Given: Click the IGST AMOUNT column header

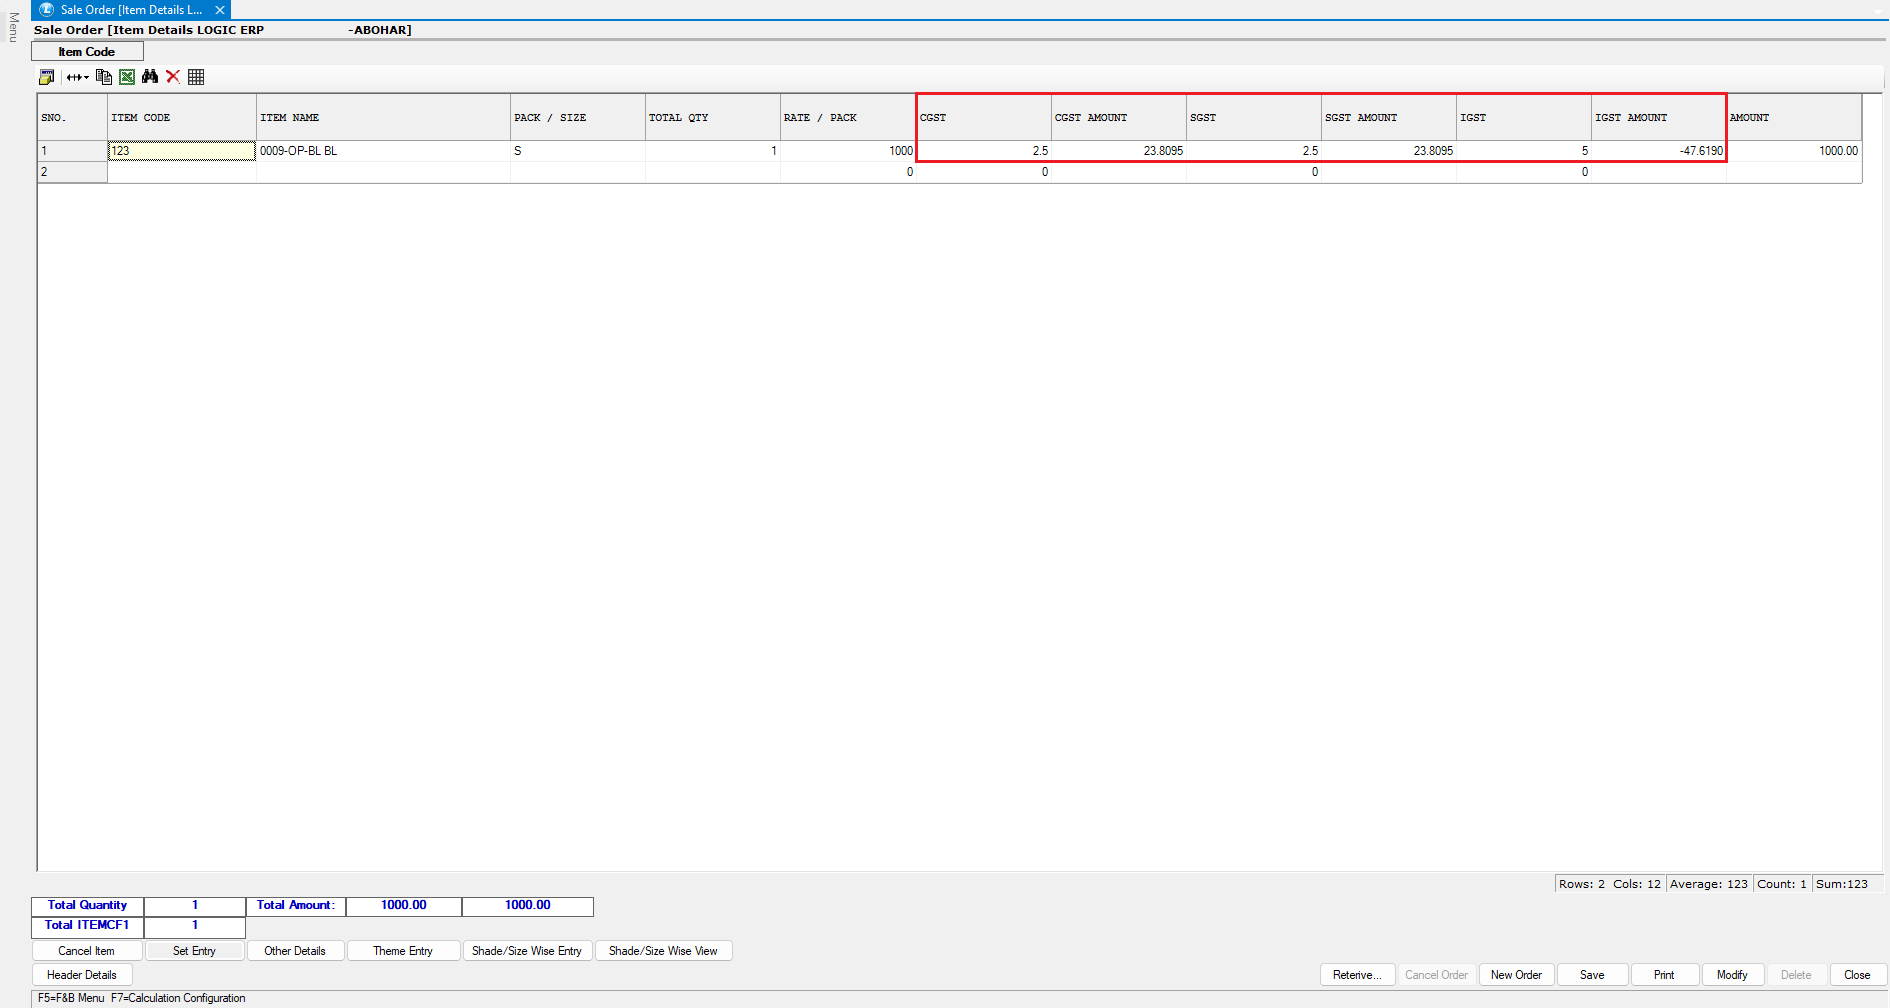Looking at the screenshot, I should click(x=1658, y=118).
